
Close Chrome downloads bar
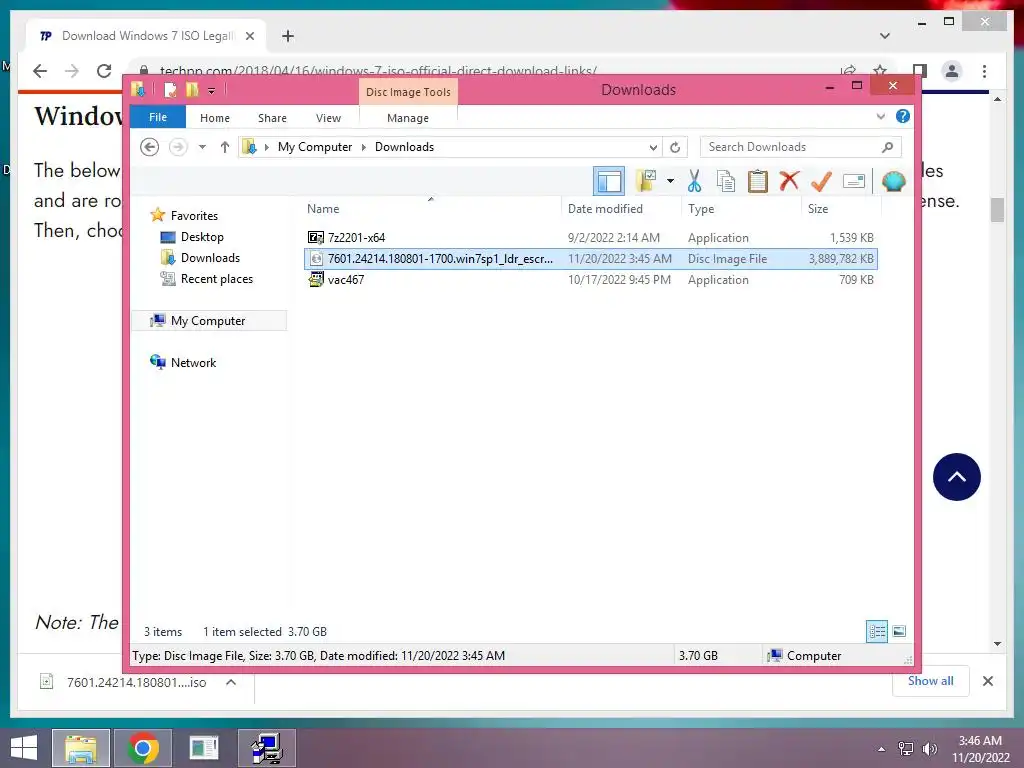[x=987, y=681]
